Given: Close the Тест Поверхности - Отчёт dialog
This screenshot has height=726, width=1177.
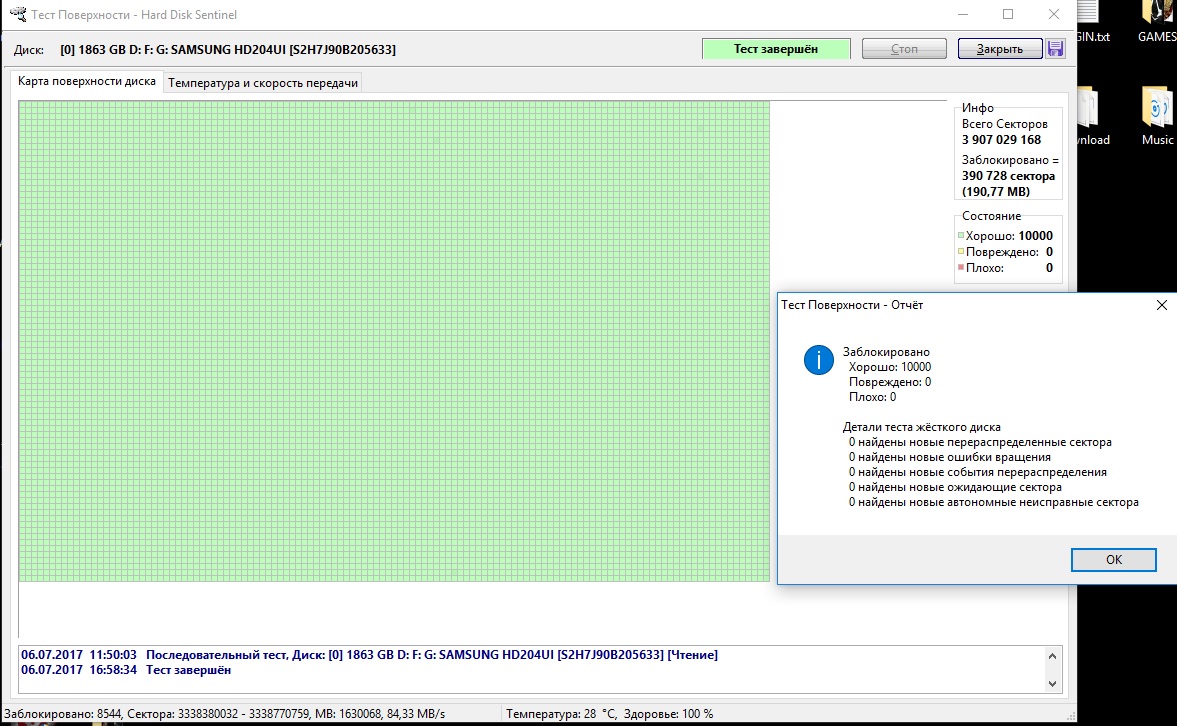Looking at the screenshot, I should tap(1161, 305).
